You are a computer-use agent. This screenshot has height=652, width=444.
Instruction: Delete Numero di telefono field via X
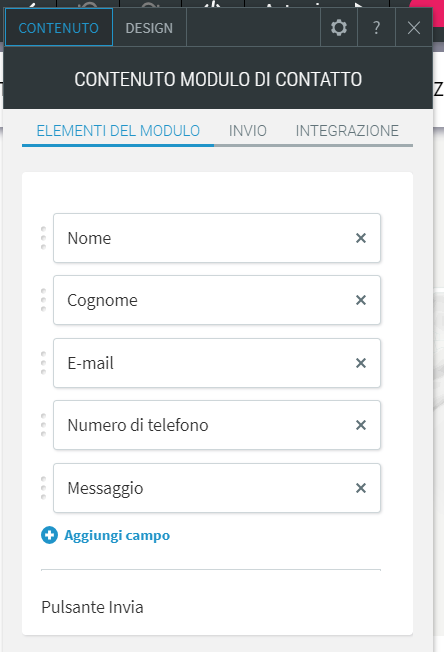tap(361, 425)
